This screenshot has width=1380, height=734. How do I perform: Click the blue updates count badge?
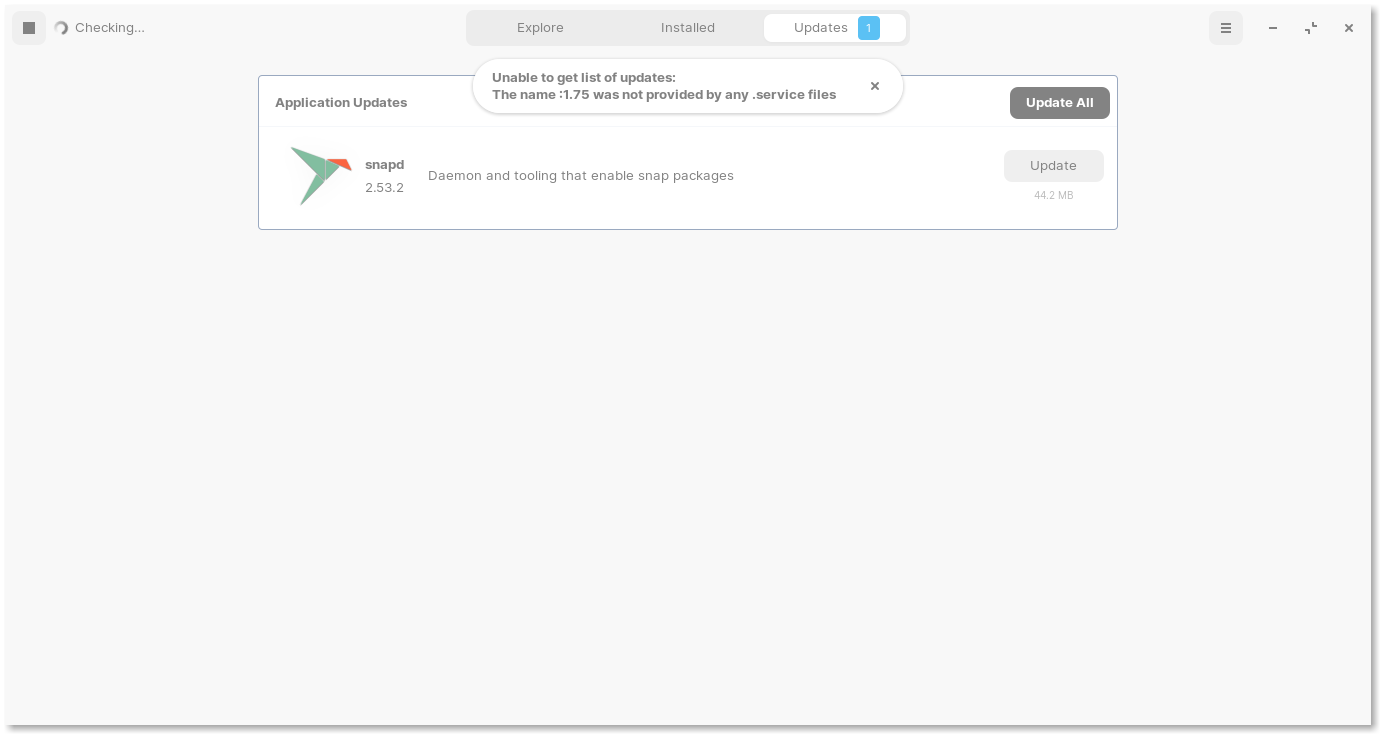(869, 28)
